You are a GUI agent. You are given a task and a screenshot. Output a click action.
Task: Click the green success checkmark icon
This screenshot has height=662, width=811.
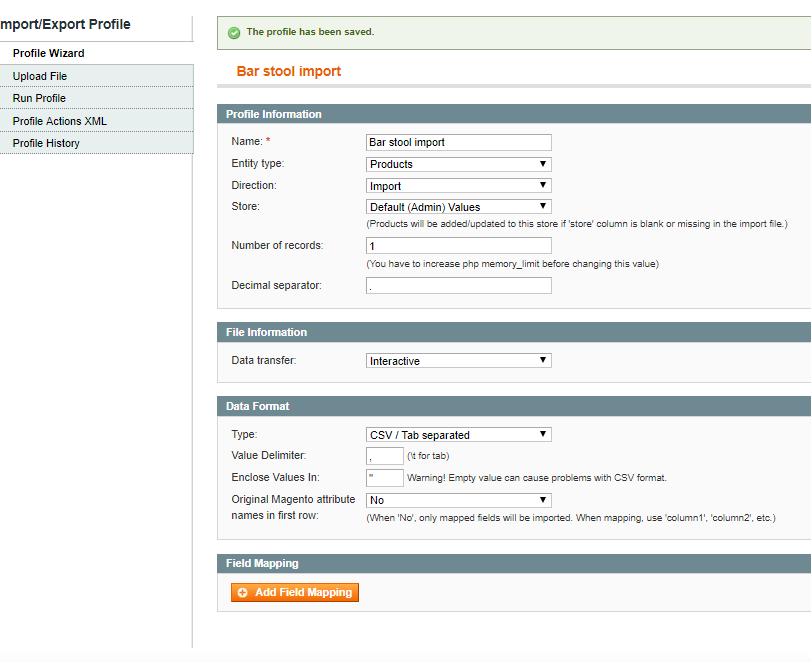pos(234,33)
